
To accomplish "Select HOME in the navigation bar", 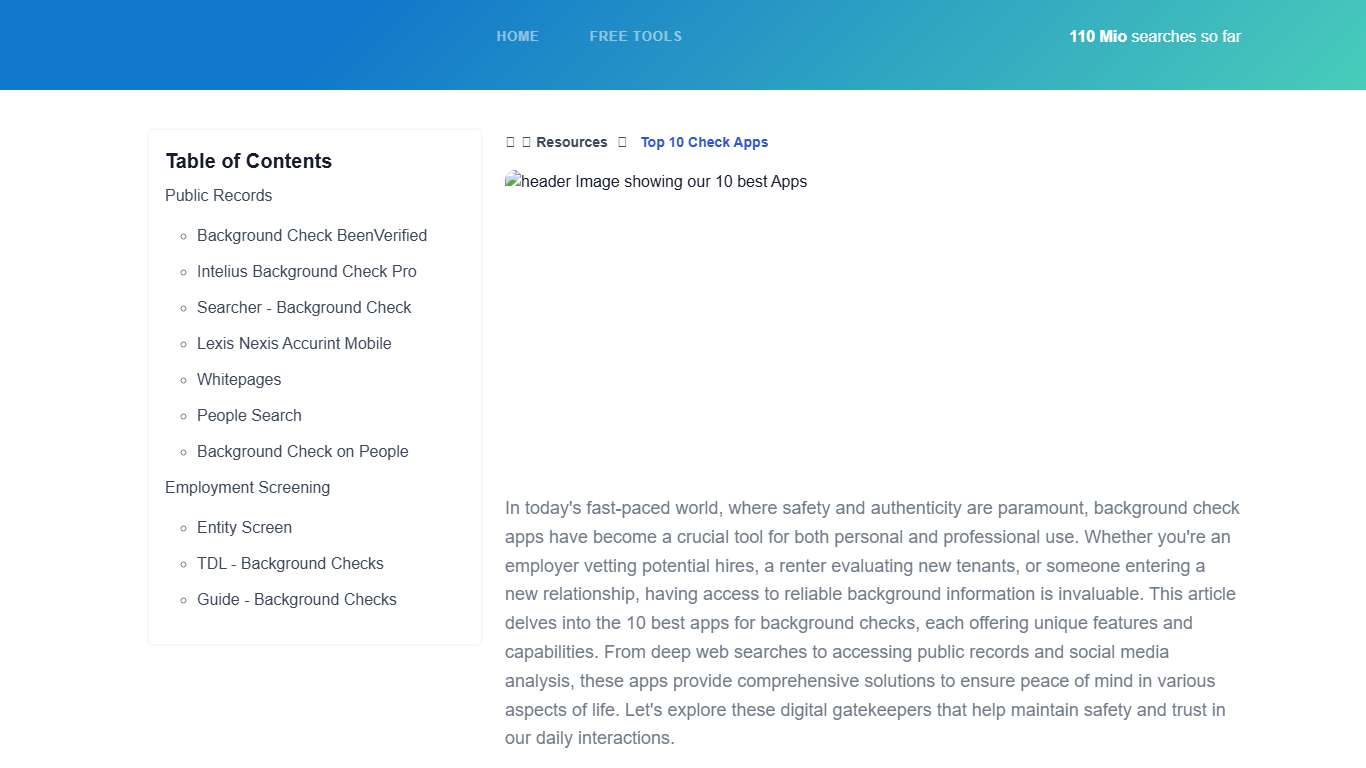I will (517, 36).
